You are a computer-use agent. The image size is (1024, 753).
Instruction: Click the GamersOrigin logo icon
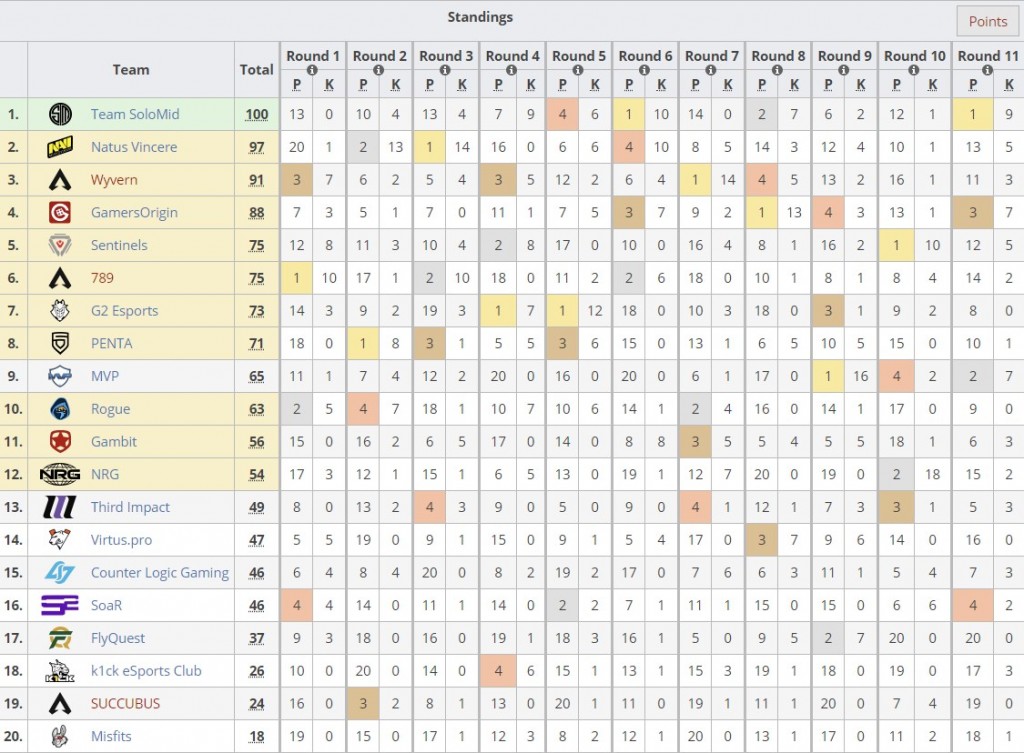coord(60,212)
